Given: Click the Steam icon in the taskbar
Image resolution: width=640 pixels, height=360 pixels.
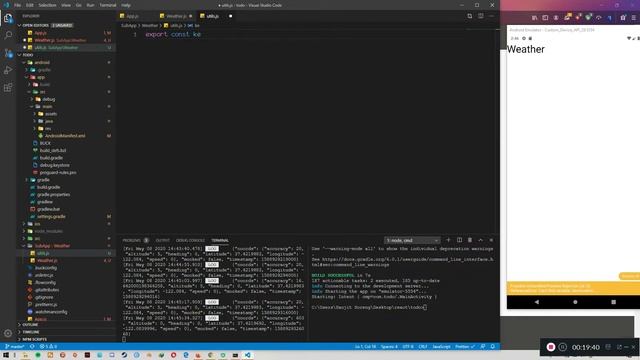Looking at the screenshot, I should [x=124, y=355].
